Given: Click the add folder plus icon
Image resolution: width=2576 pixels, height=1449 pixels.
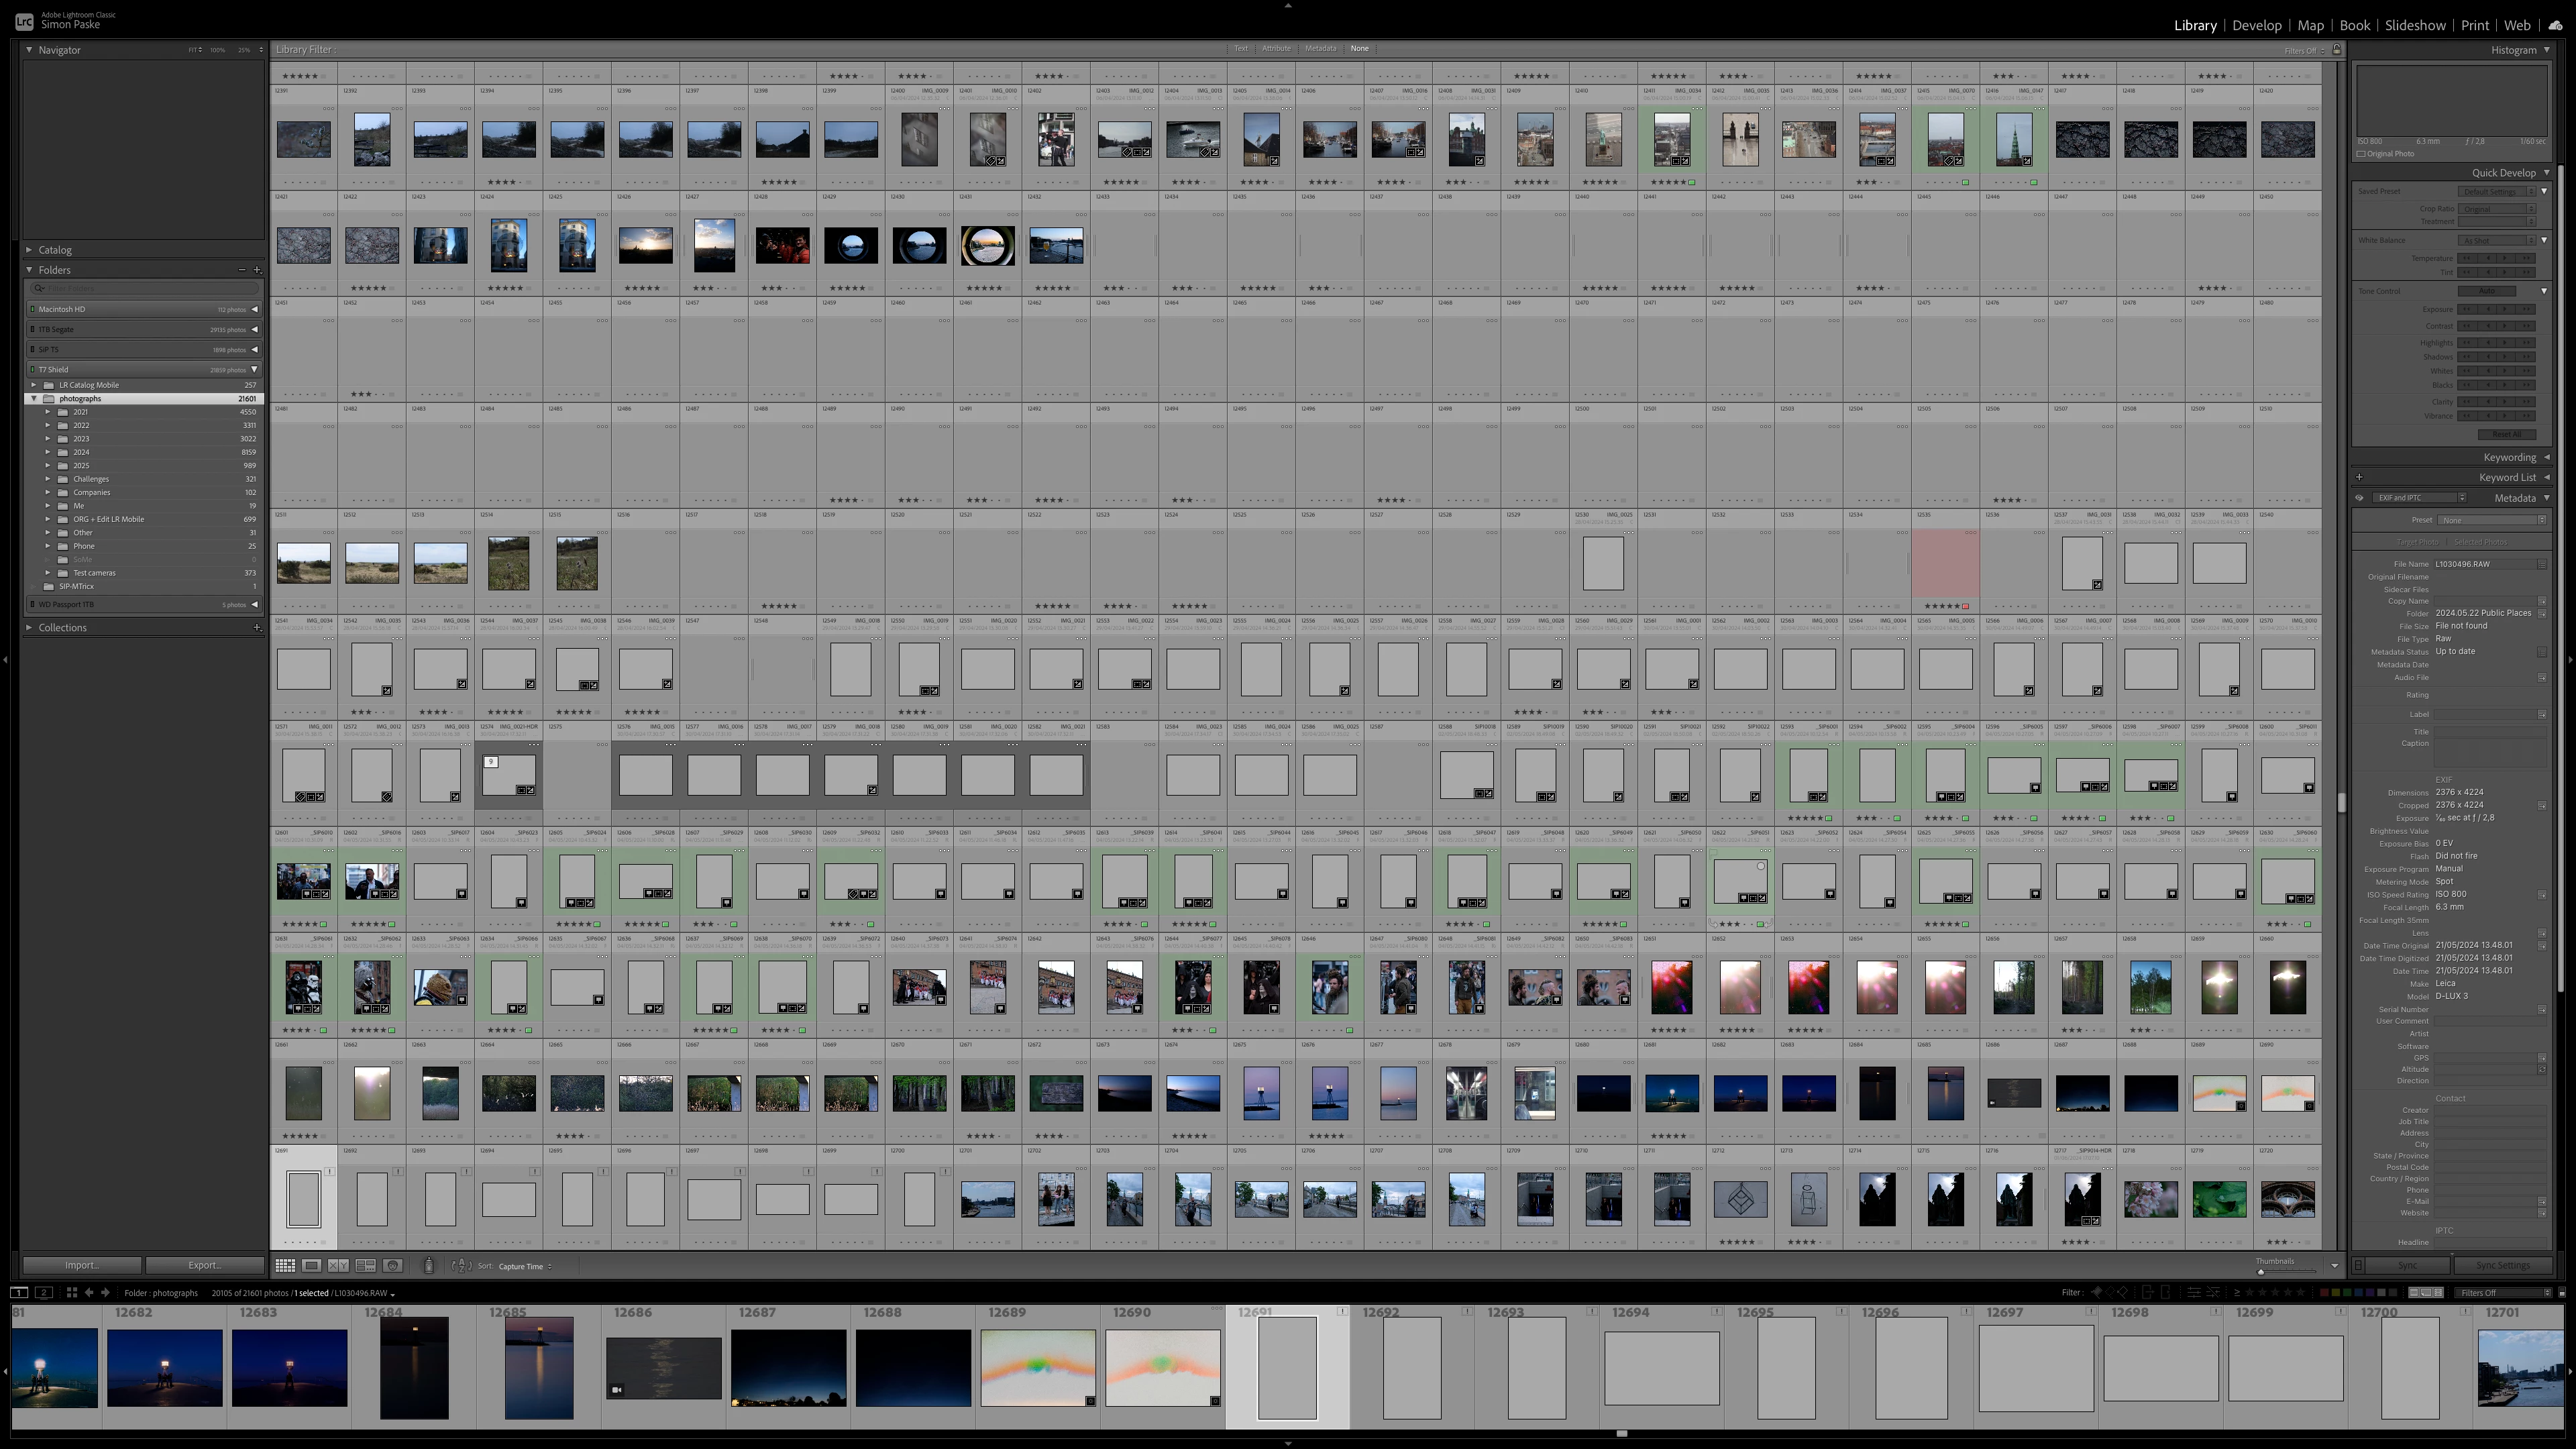Looking at the screenshot, I should (257, 270).
